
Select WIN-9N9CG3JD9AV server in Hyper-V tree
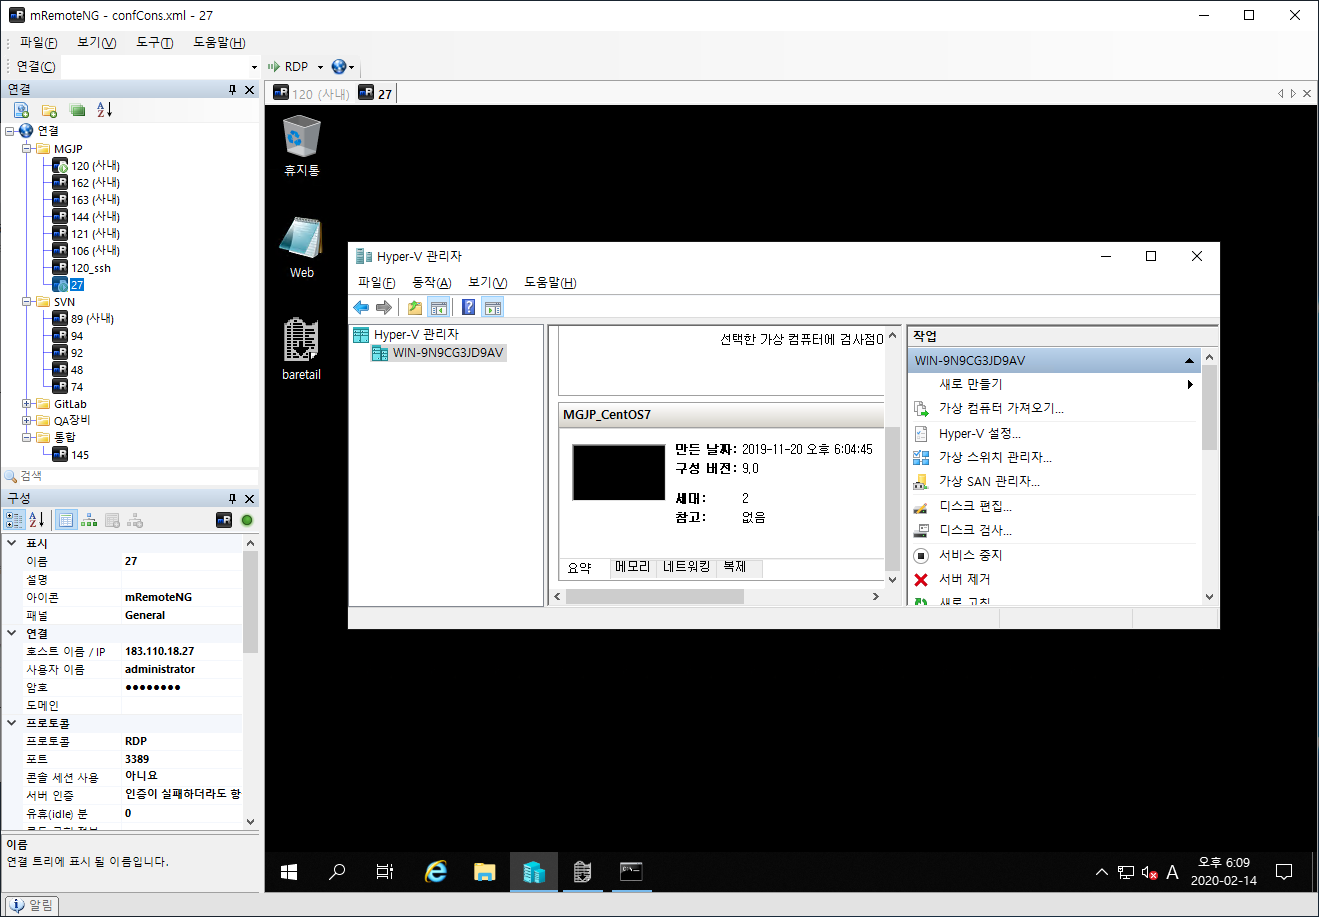[447, 353]
